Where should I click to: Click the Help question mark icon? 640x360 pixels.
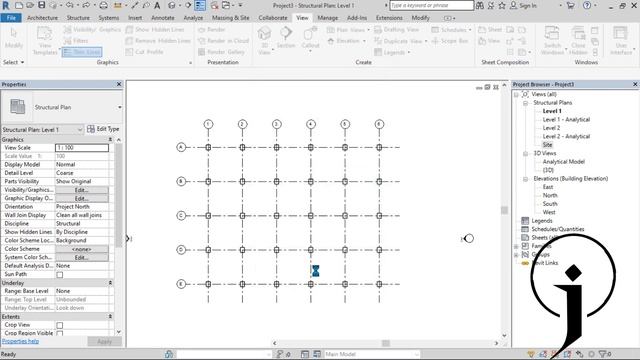click(587, 5)
